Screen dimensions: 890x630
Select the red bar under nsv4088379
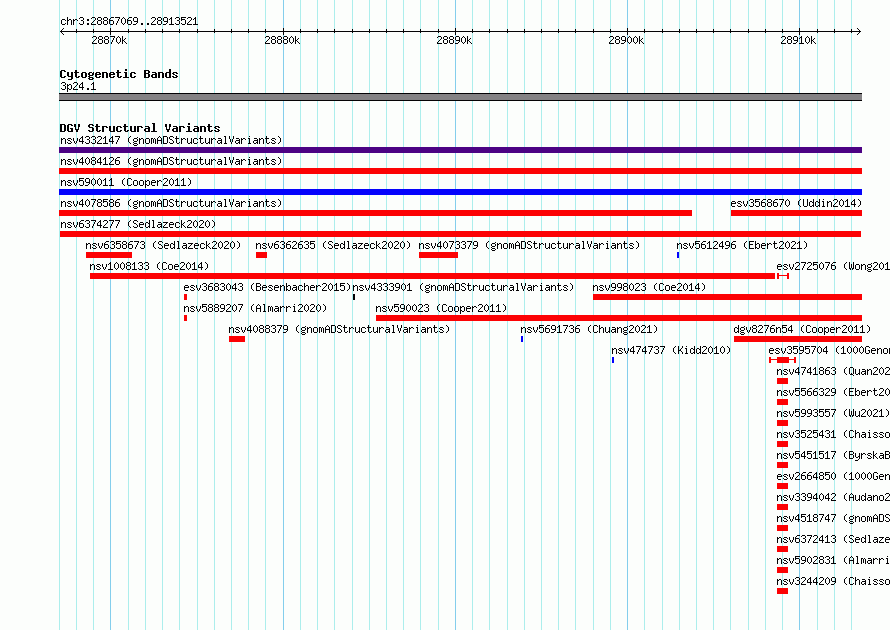pos(237,339)
